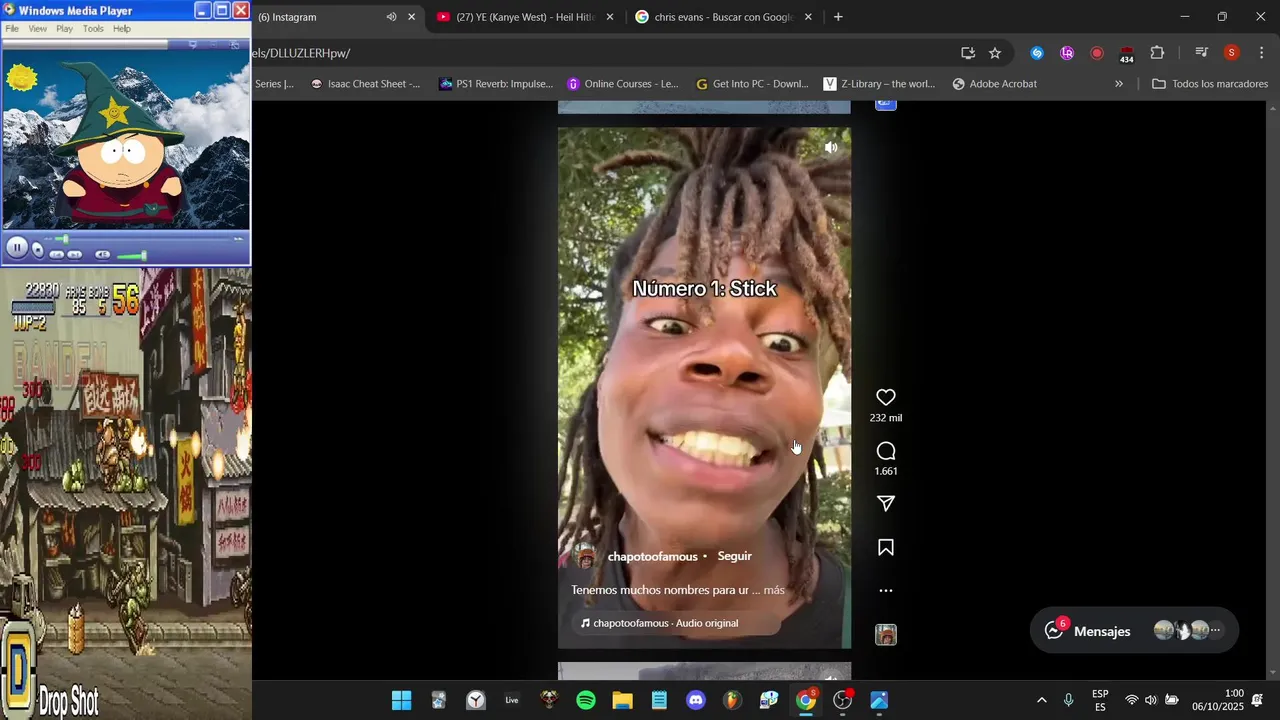1280x720 pixels.
Task: Open the File menu in Windows Media Player
Action: coord(12,29)
